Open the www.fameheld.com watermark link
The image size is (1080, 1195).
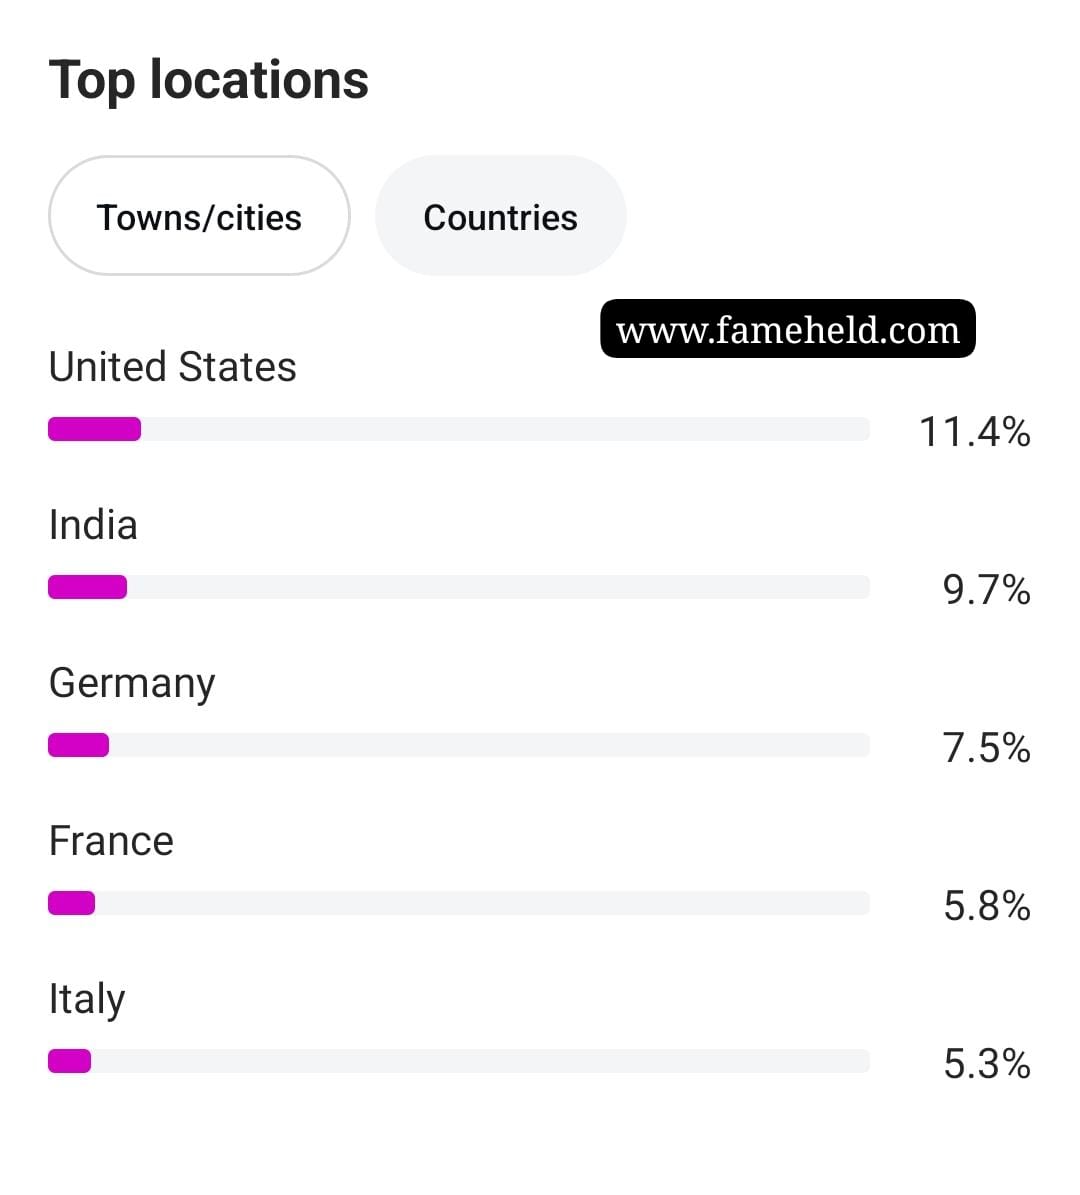pos(788,328)
